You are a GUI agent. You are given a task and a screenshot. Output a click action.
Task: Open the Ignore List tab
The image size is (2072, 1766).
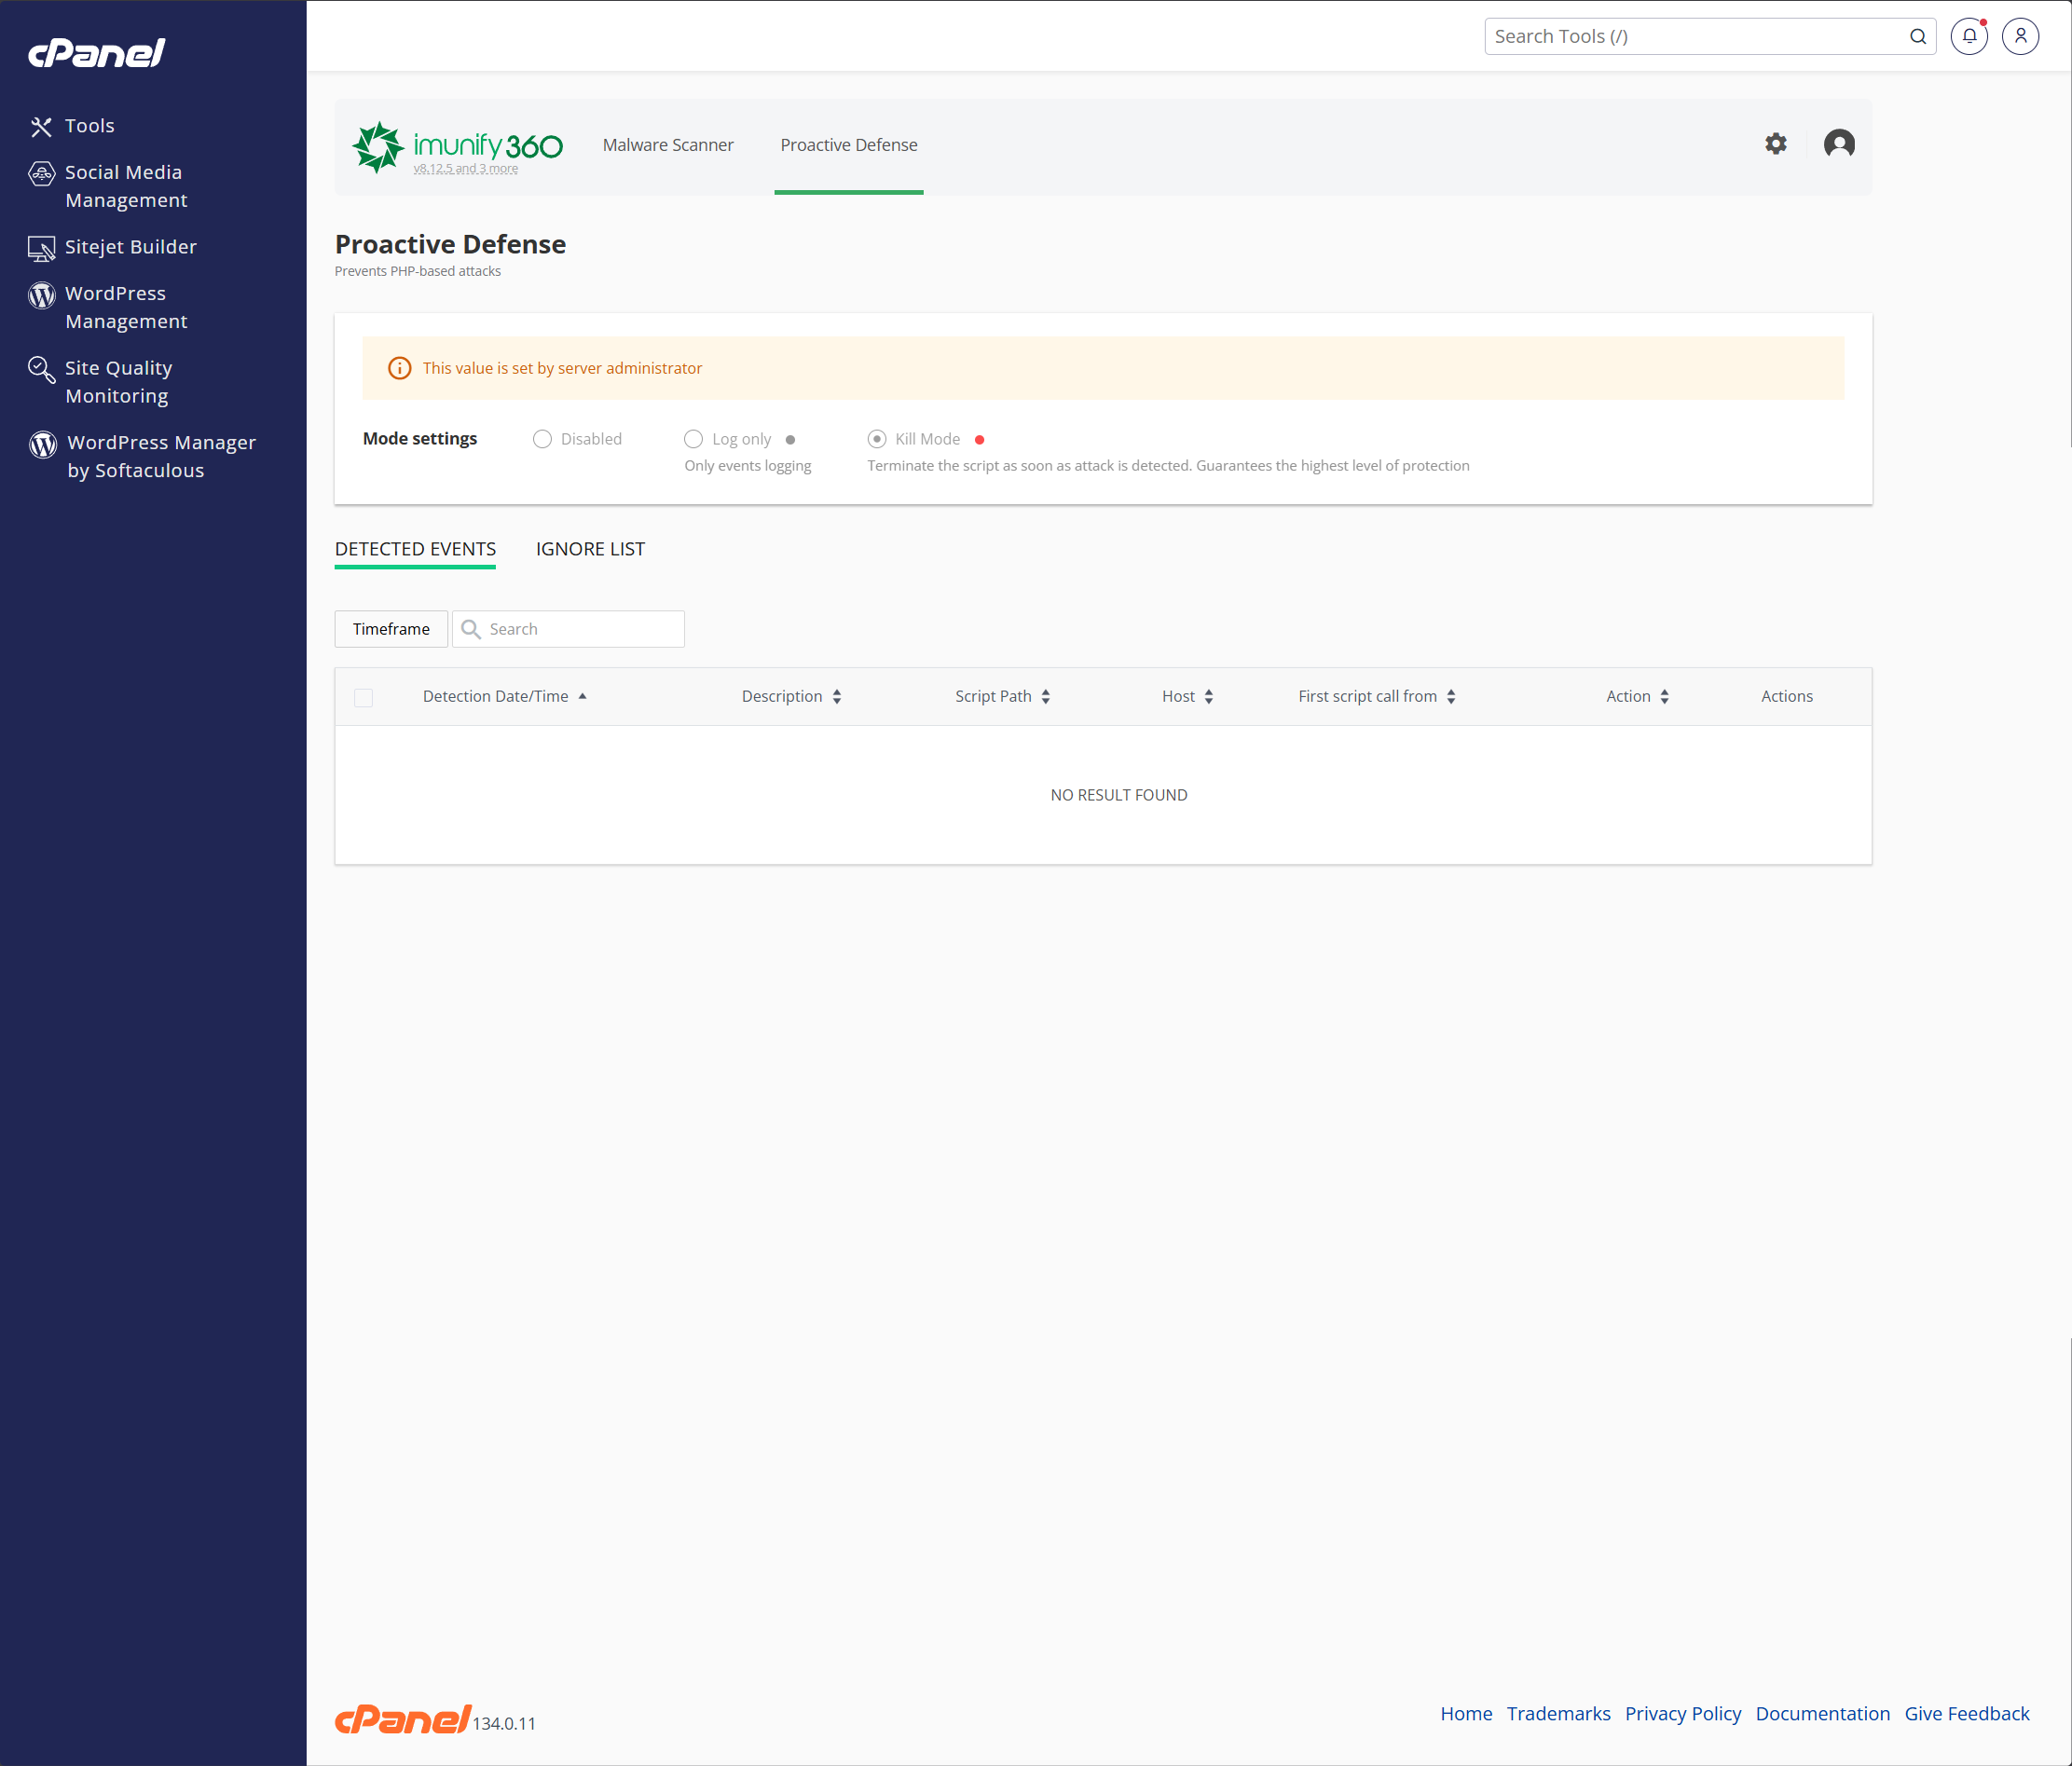(589, 549)
